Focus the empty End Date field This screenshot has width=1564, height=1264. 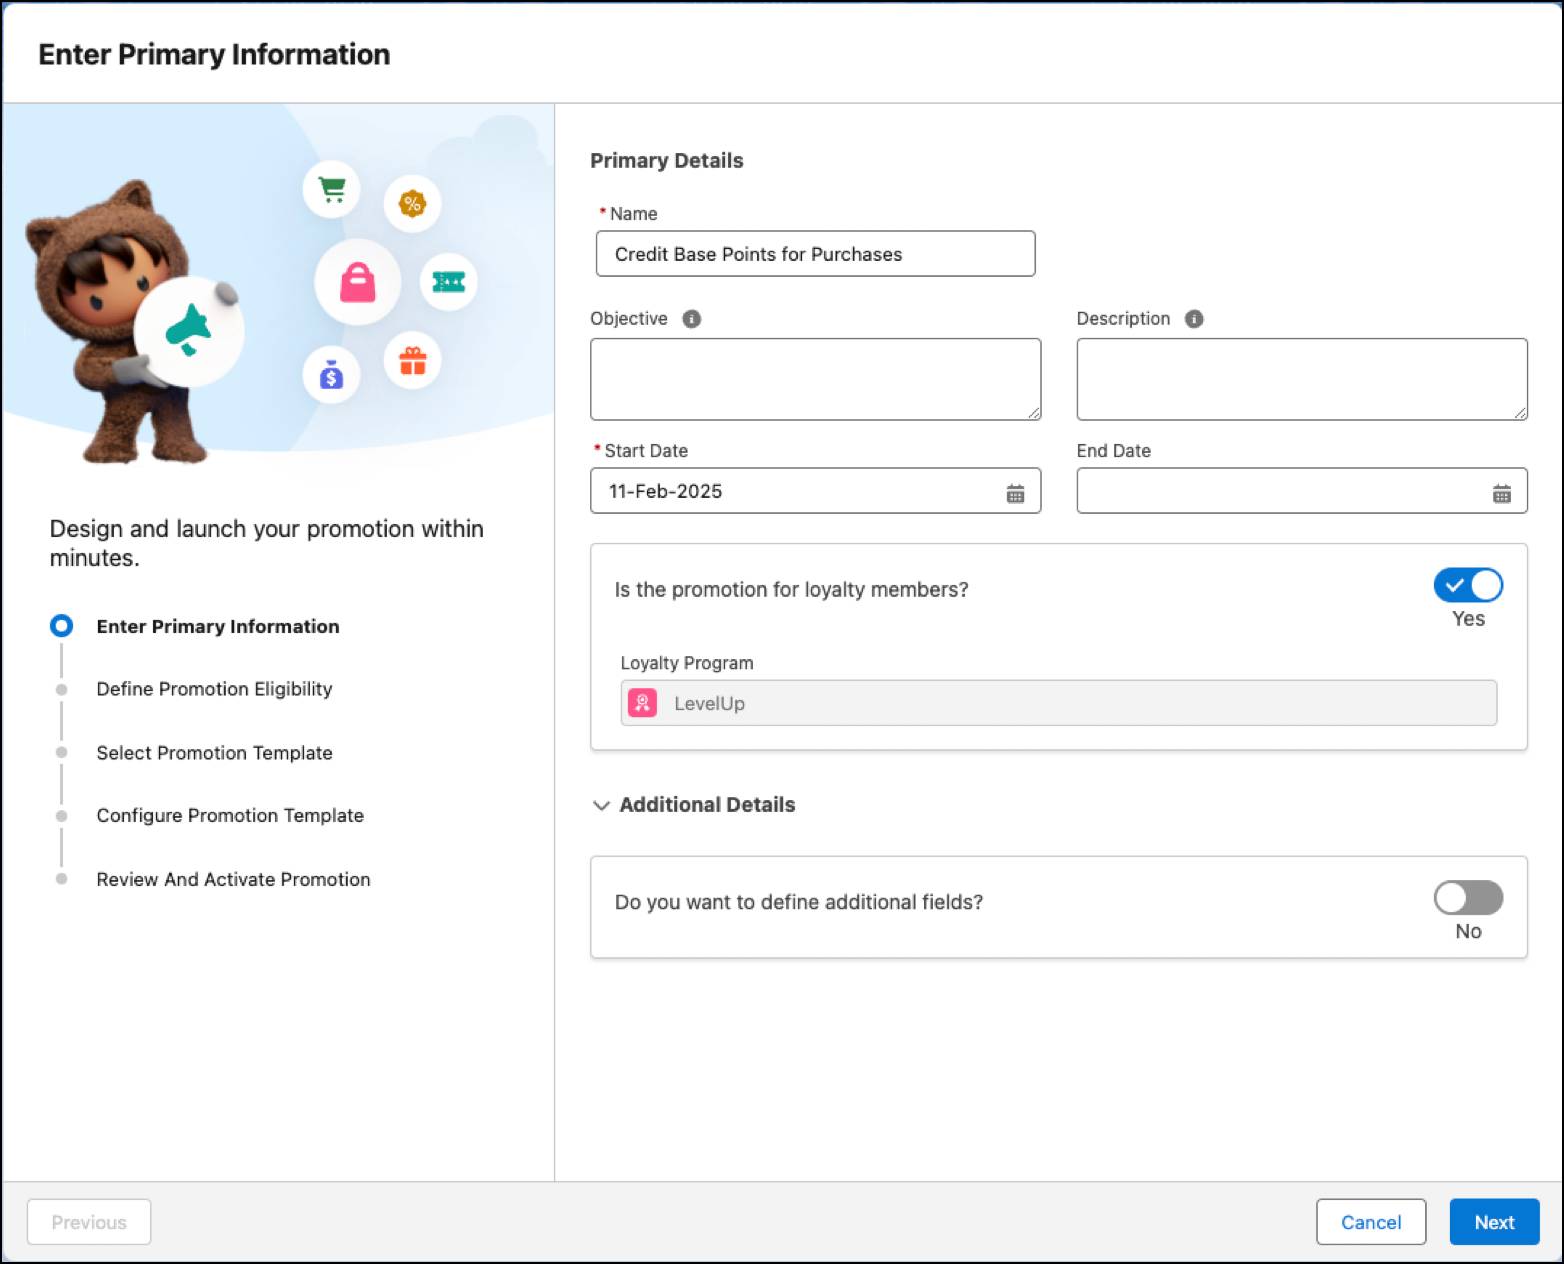1302,491
